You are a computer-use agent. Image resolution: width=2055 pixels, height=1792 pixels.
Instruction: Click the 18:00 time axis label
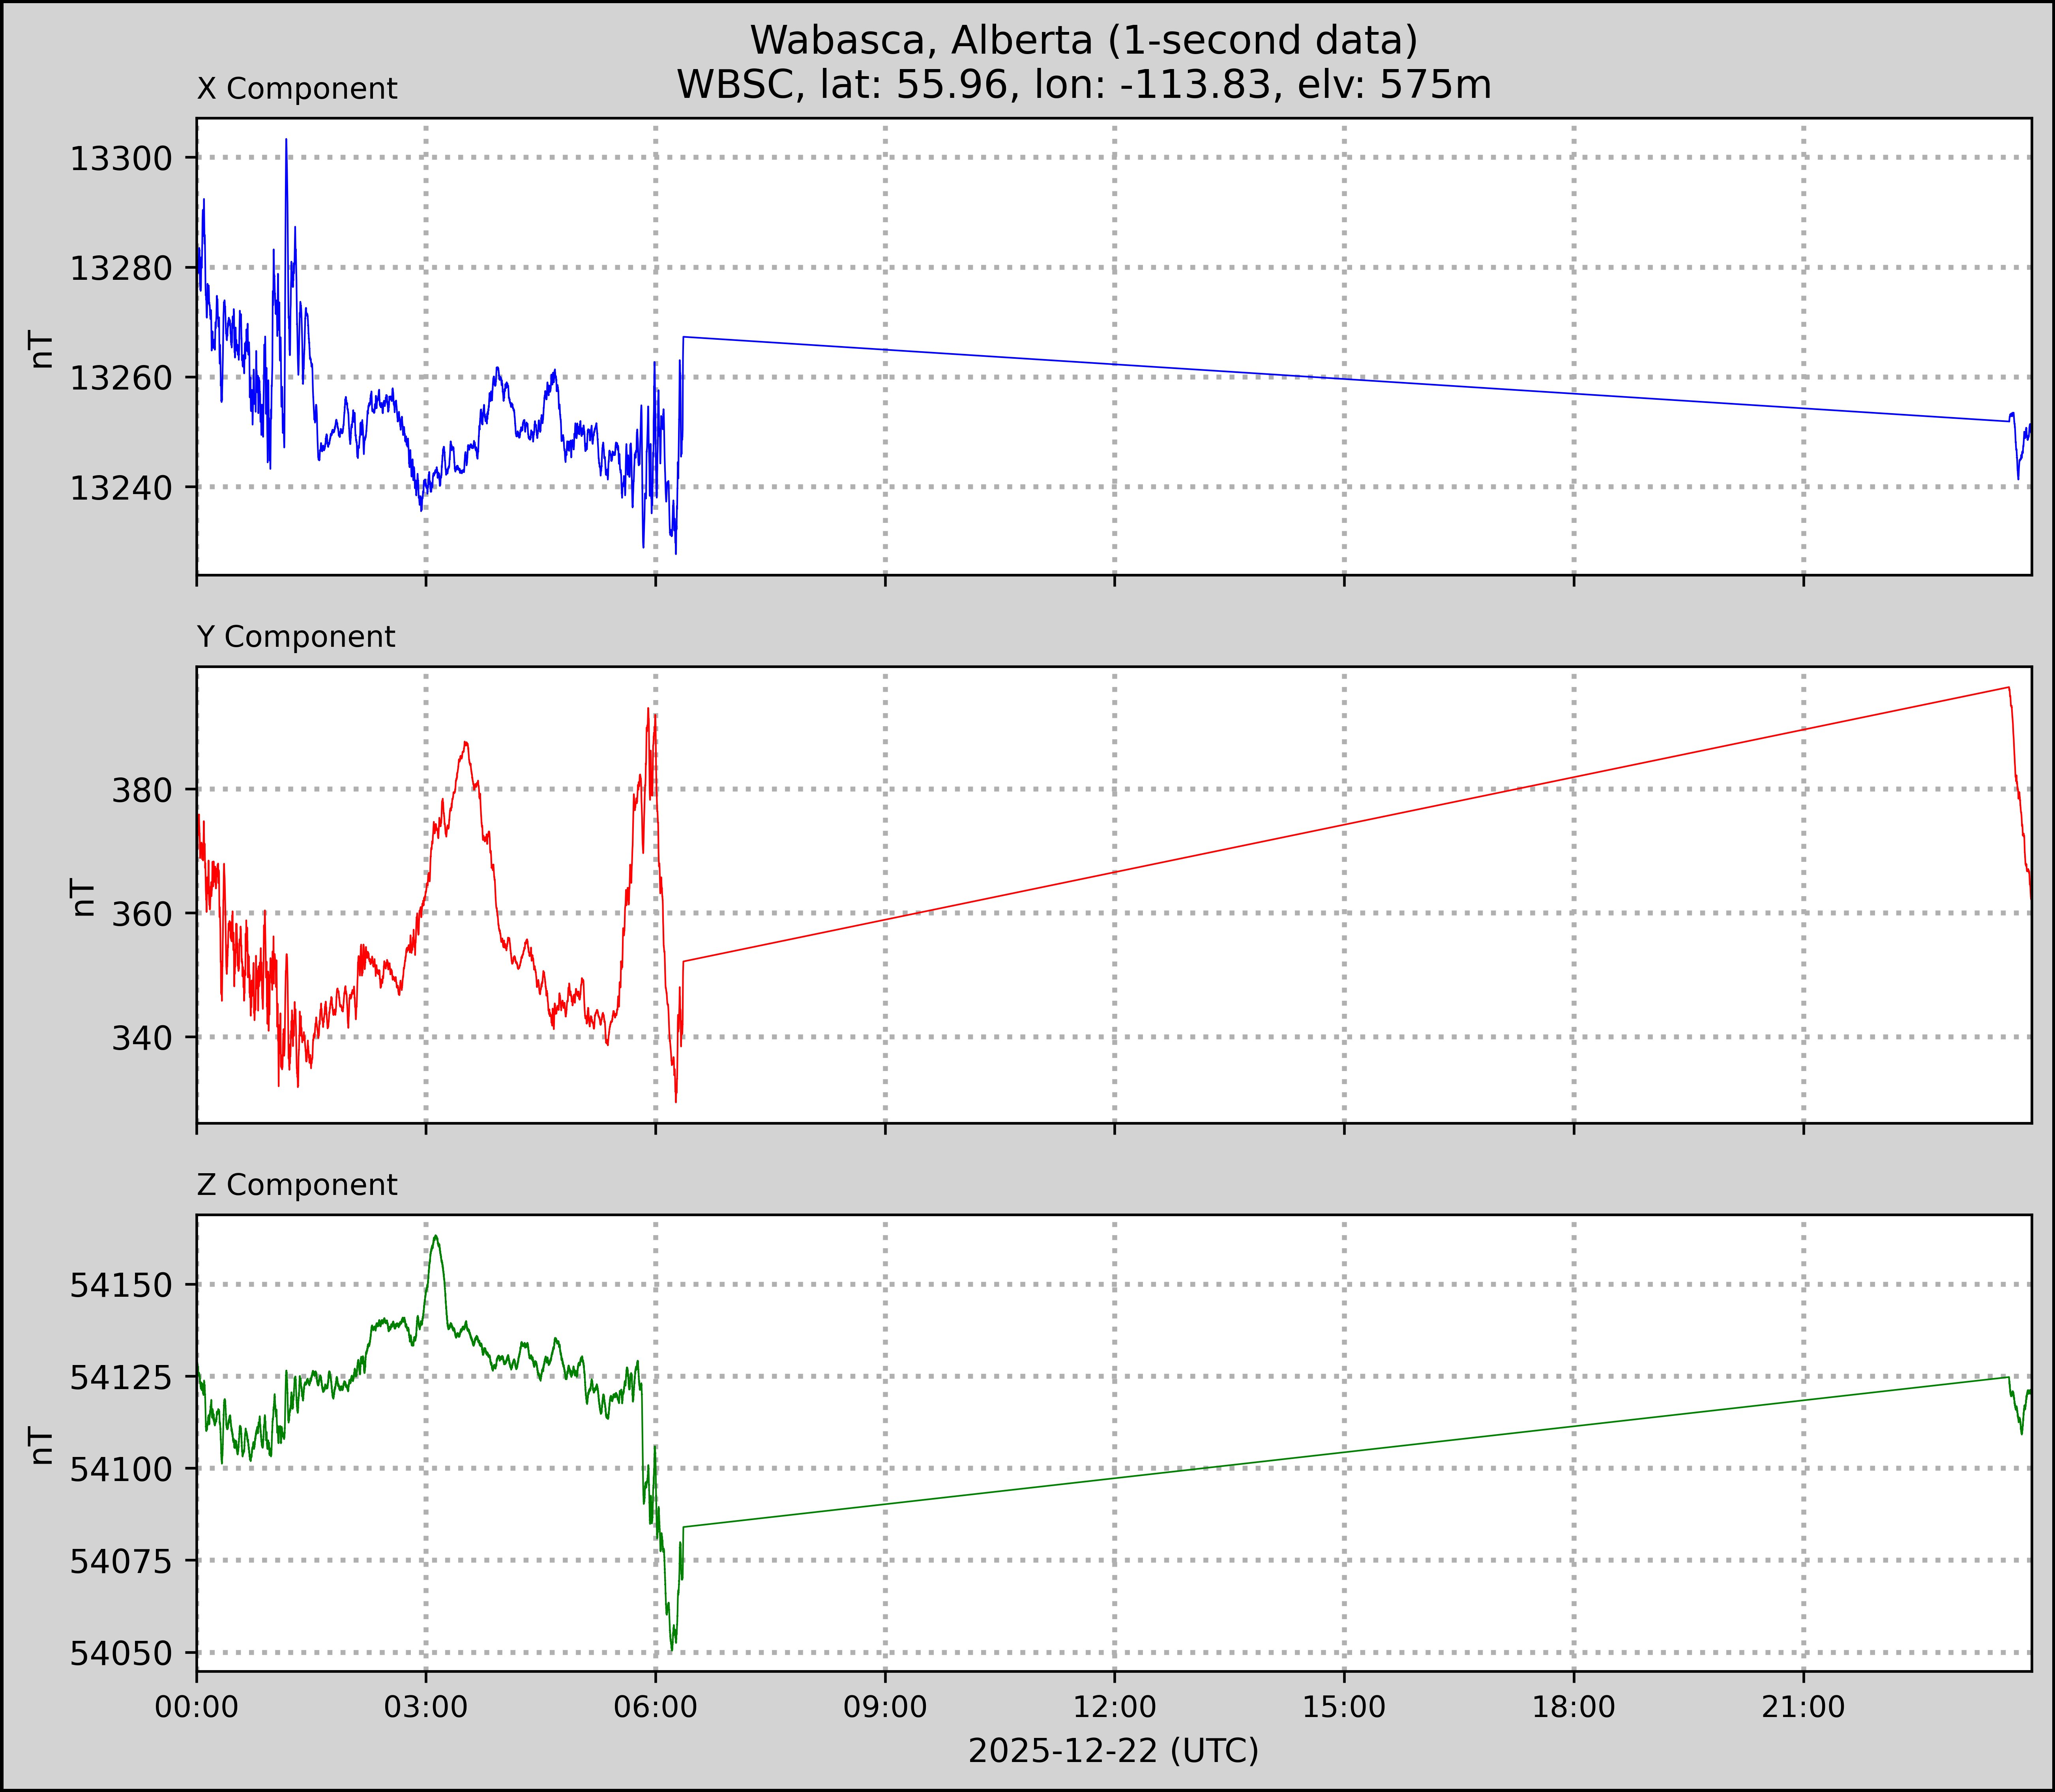[1574, 1707]
